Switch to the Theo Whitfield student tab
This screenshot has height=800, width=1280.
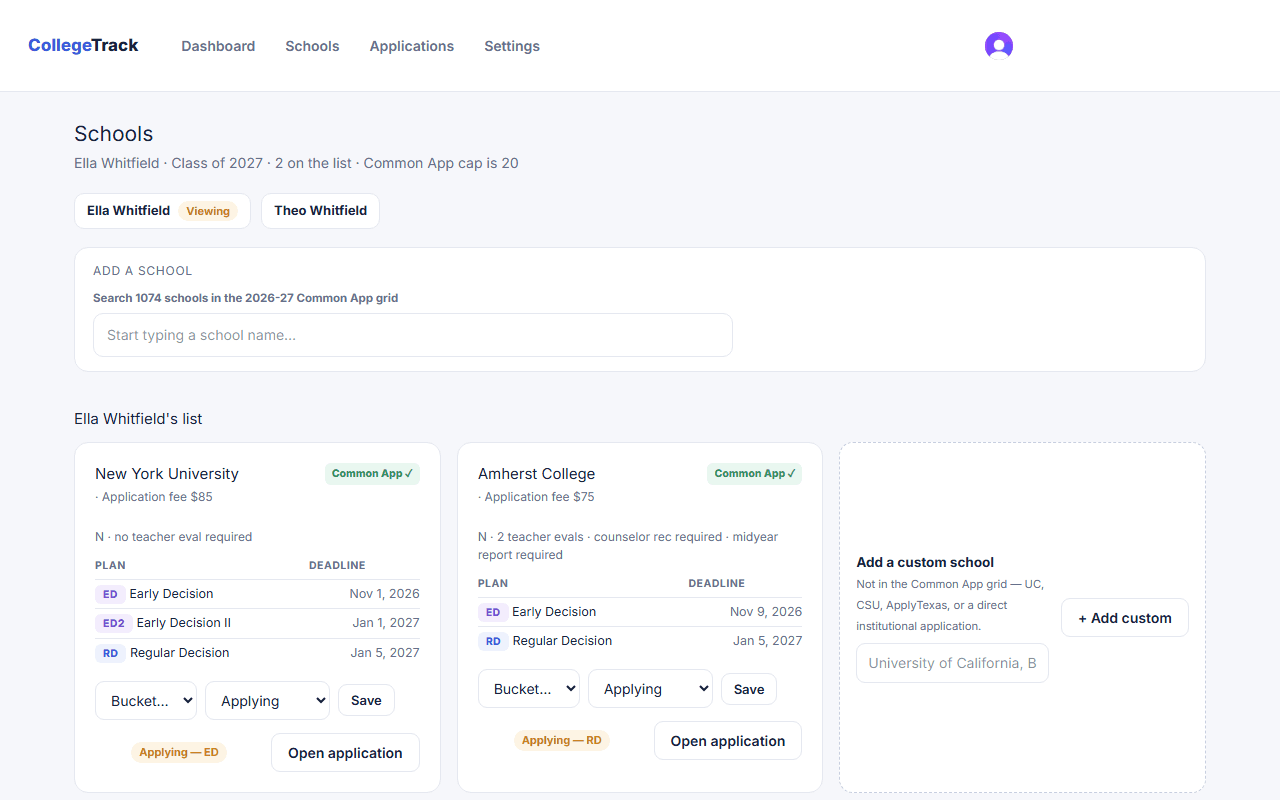320,211
